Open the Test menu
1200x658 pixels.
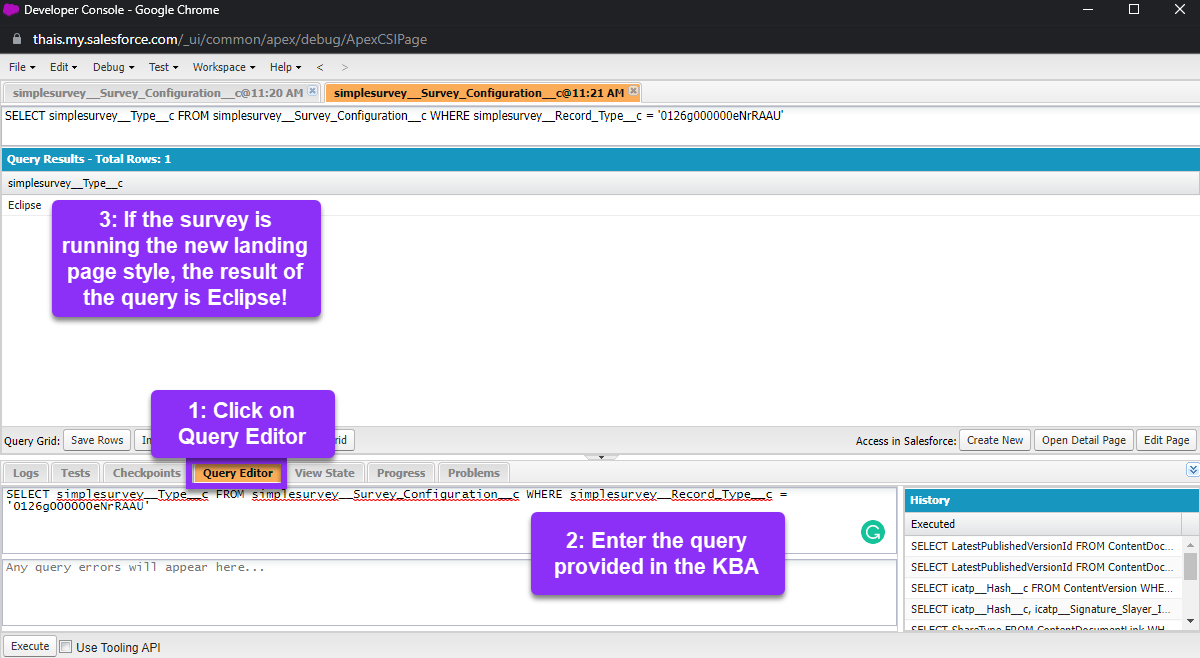coord(163,67)
